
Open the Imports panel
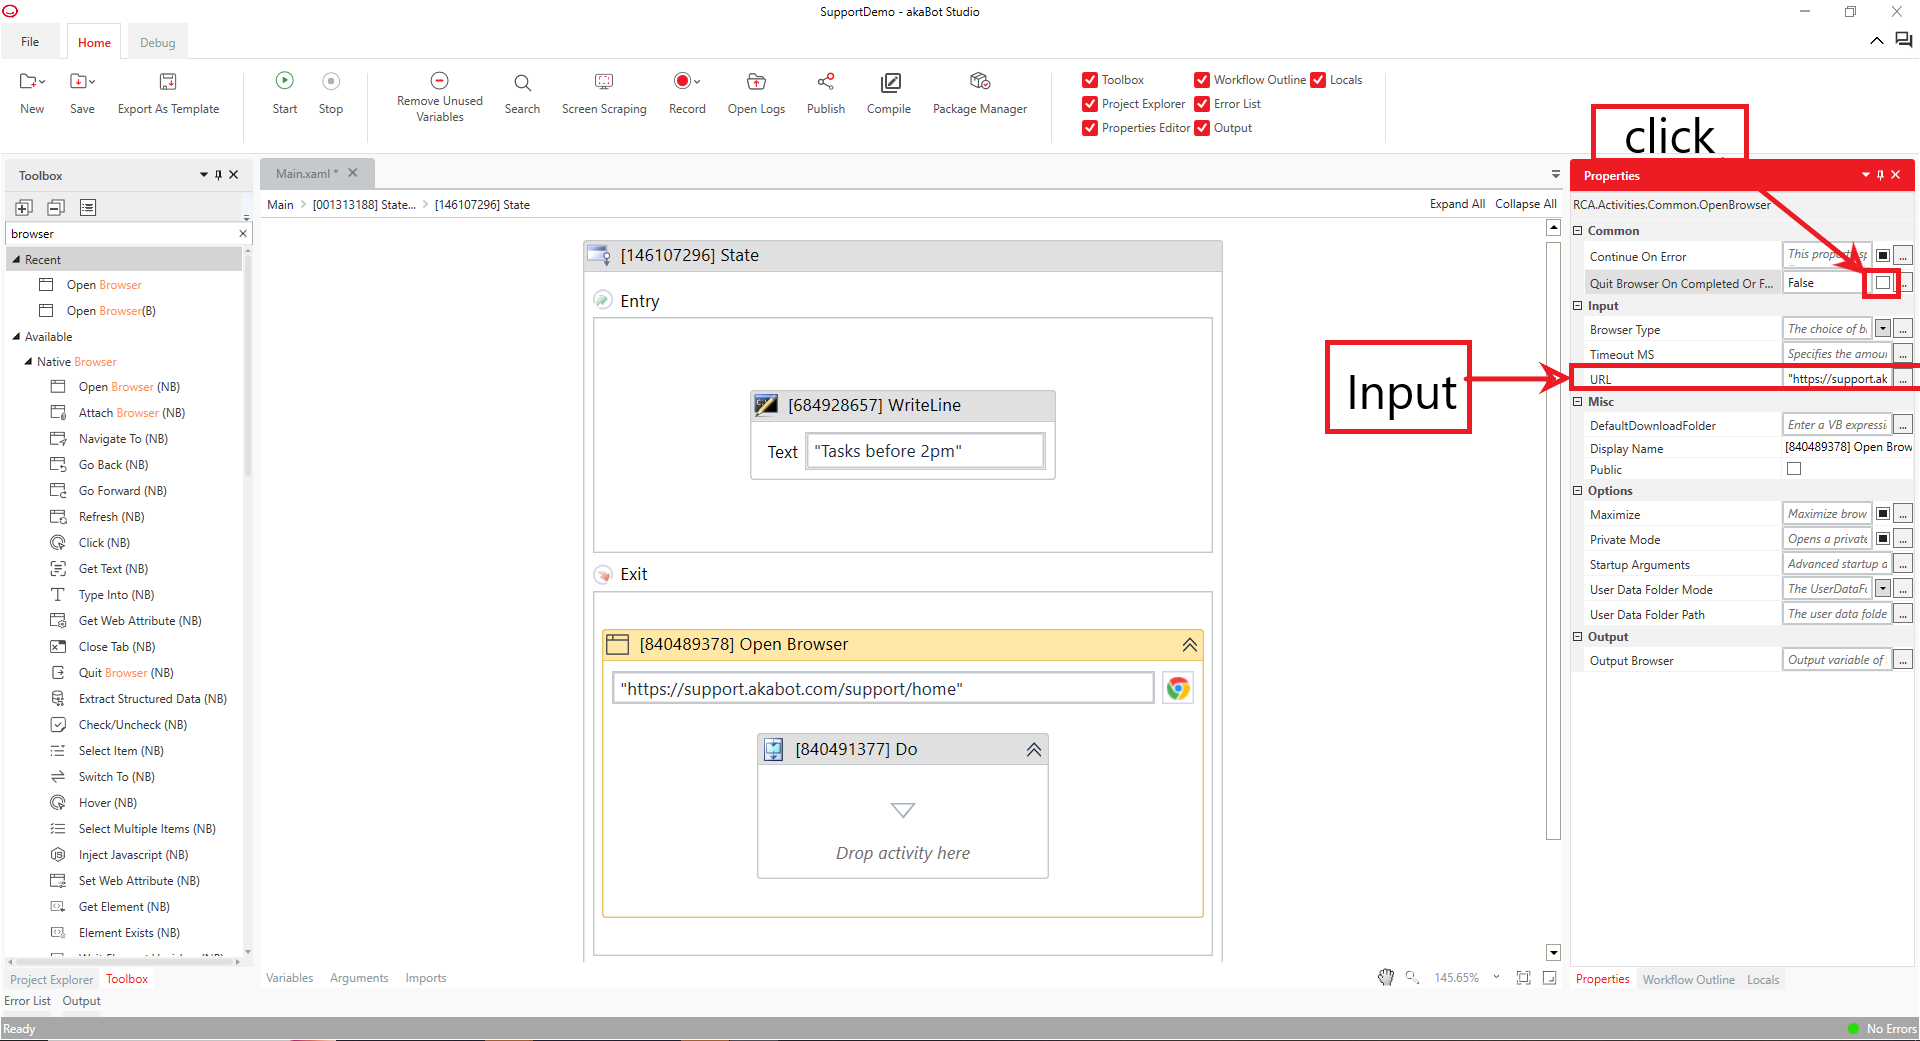[426, 978]
